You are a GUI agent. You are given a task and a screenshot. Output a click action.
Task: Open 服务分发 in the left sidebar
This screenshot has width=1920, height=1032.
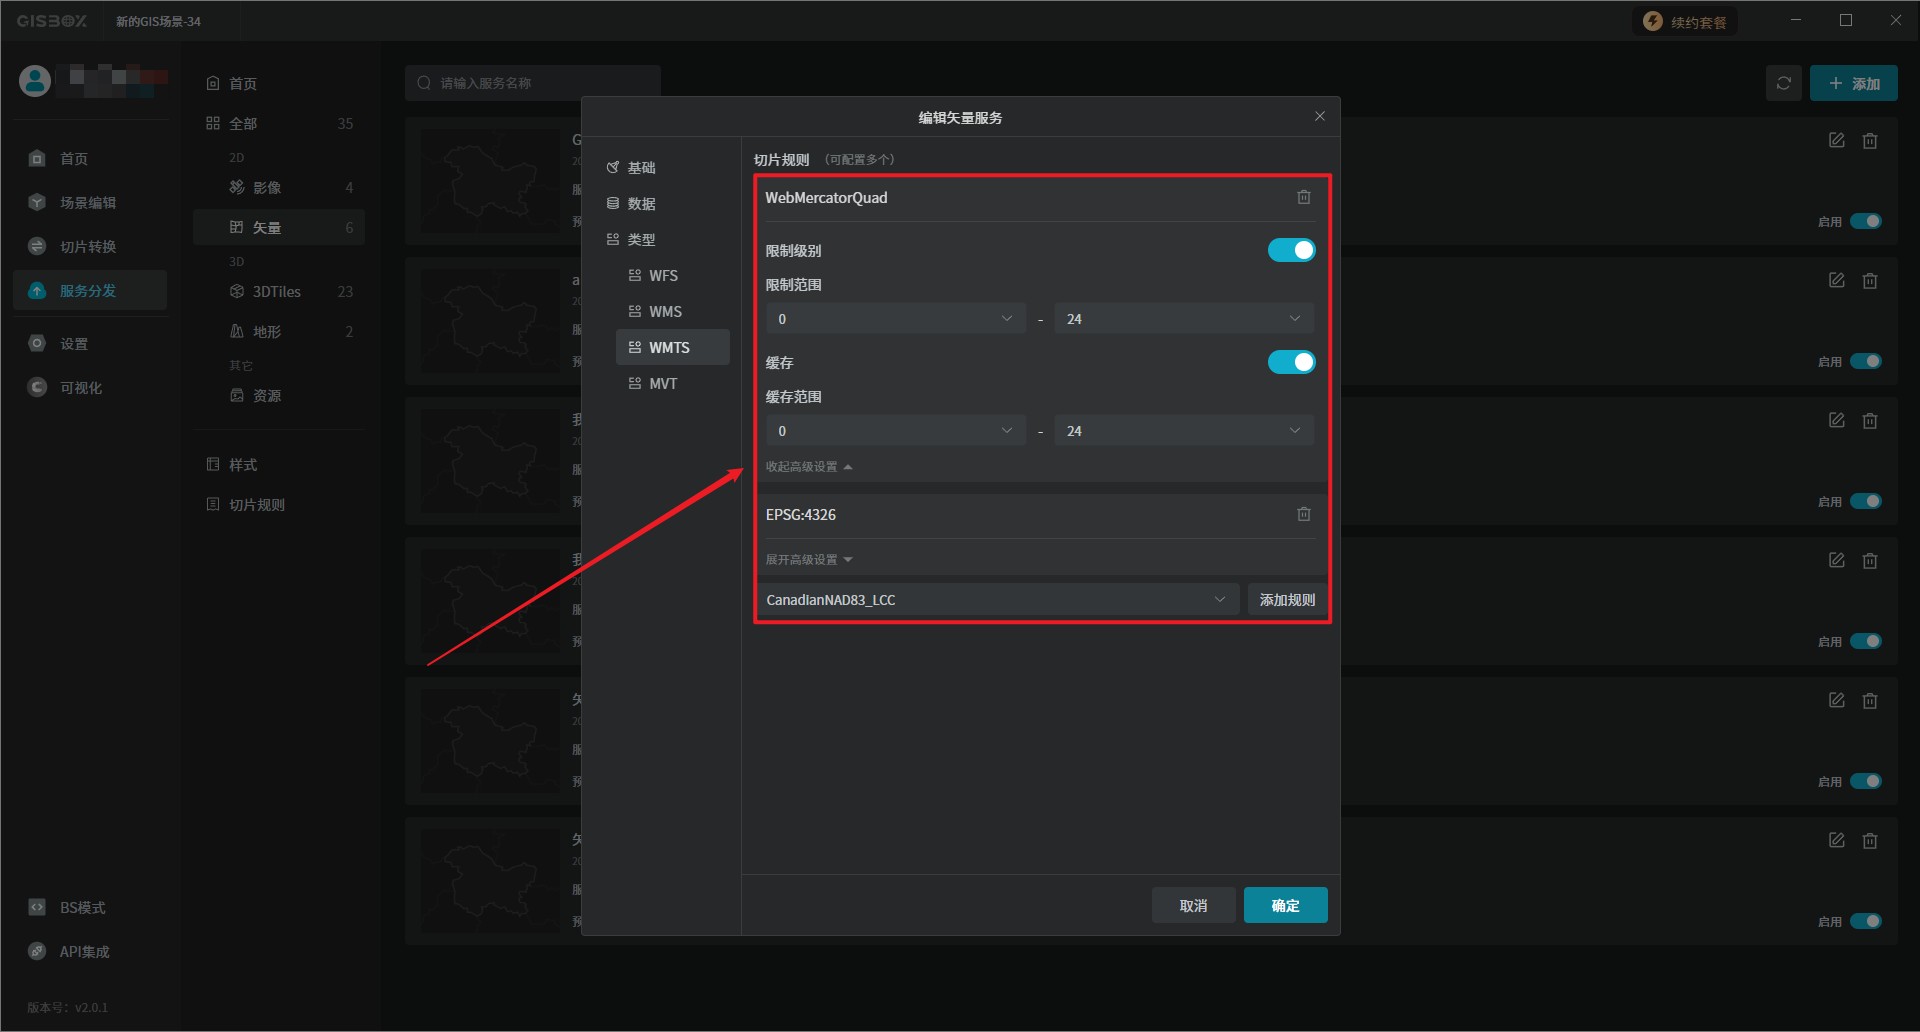88,291
